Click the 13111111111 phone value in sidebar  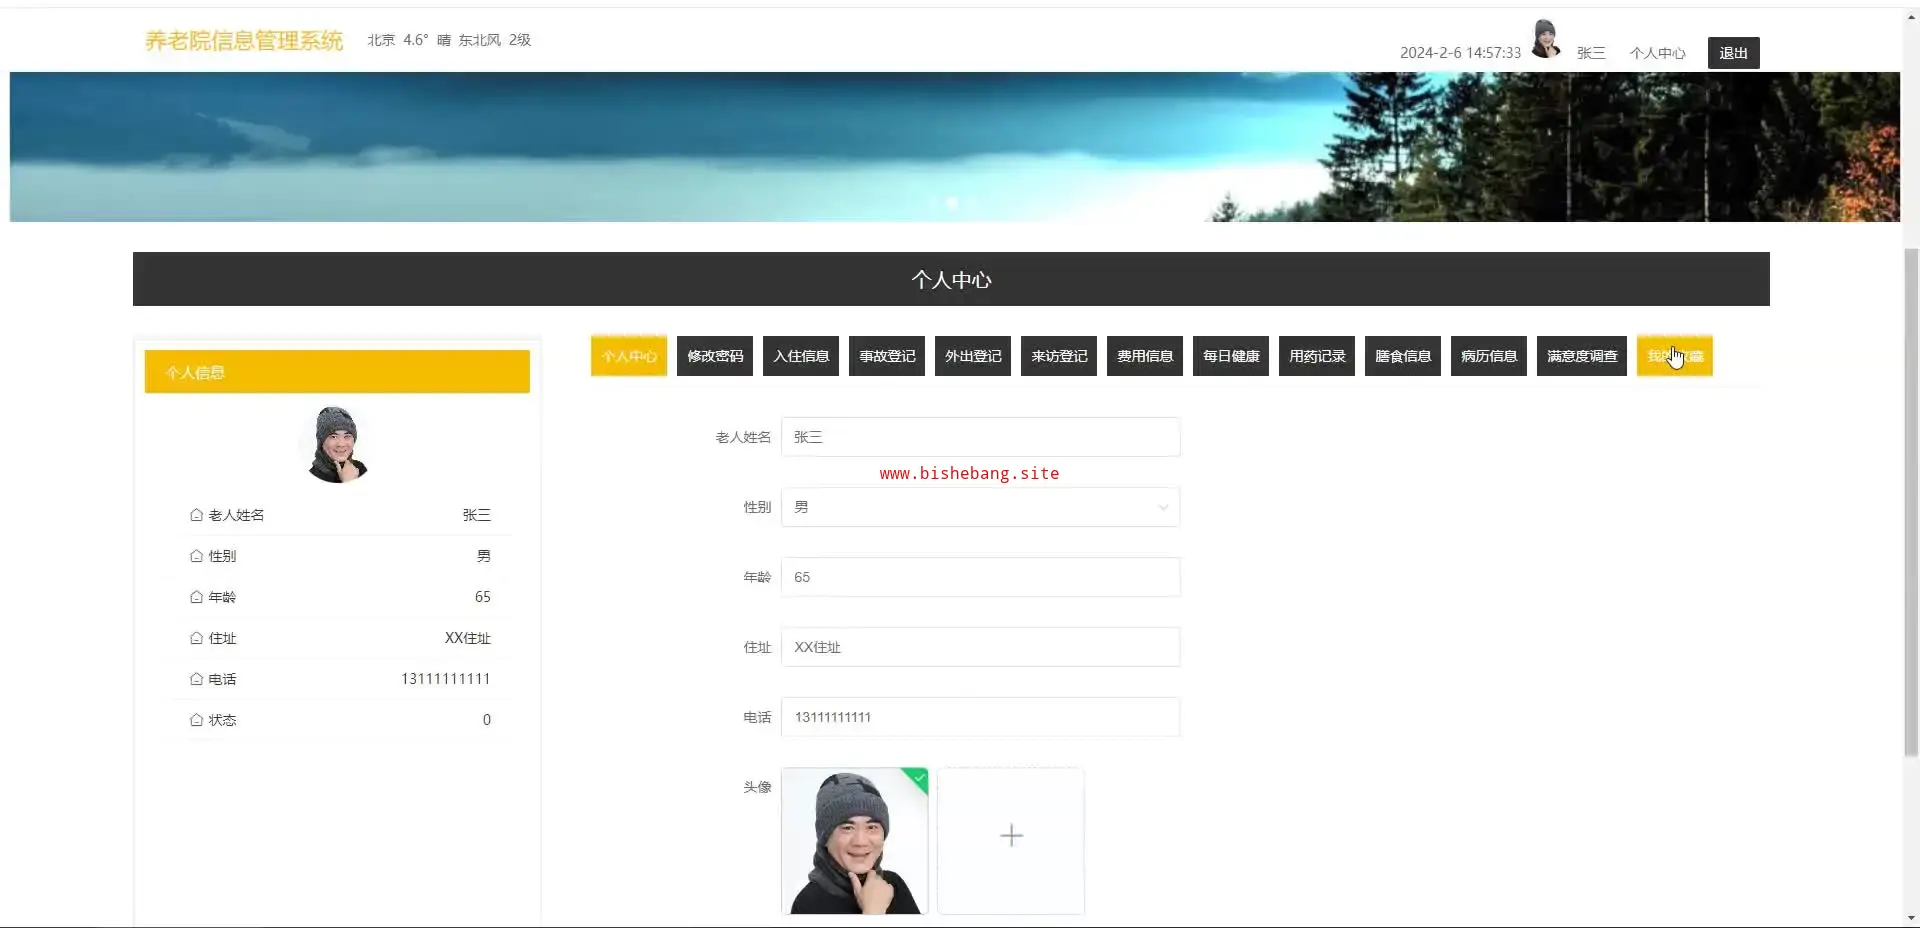click(x=446, y=679)
